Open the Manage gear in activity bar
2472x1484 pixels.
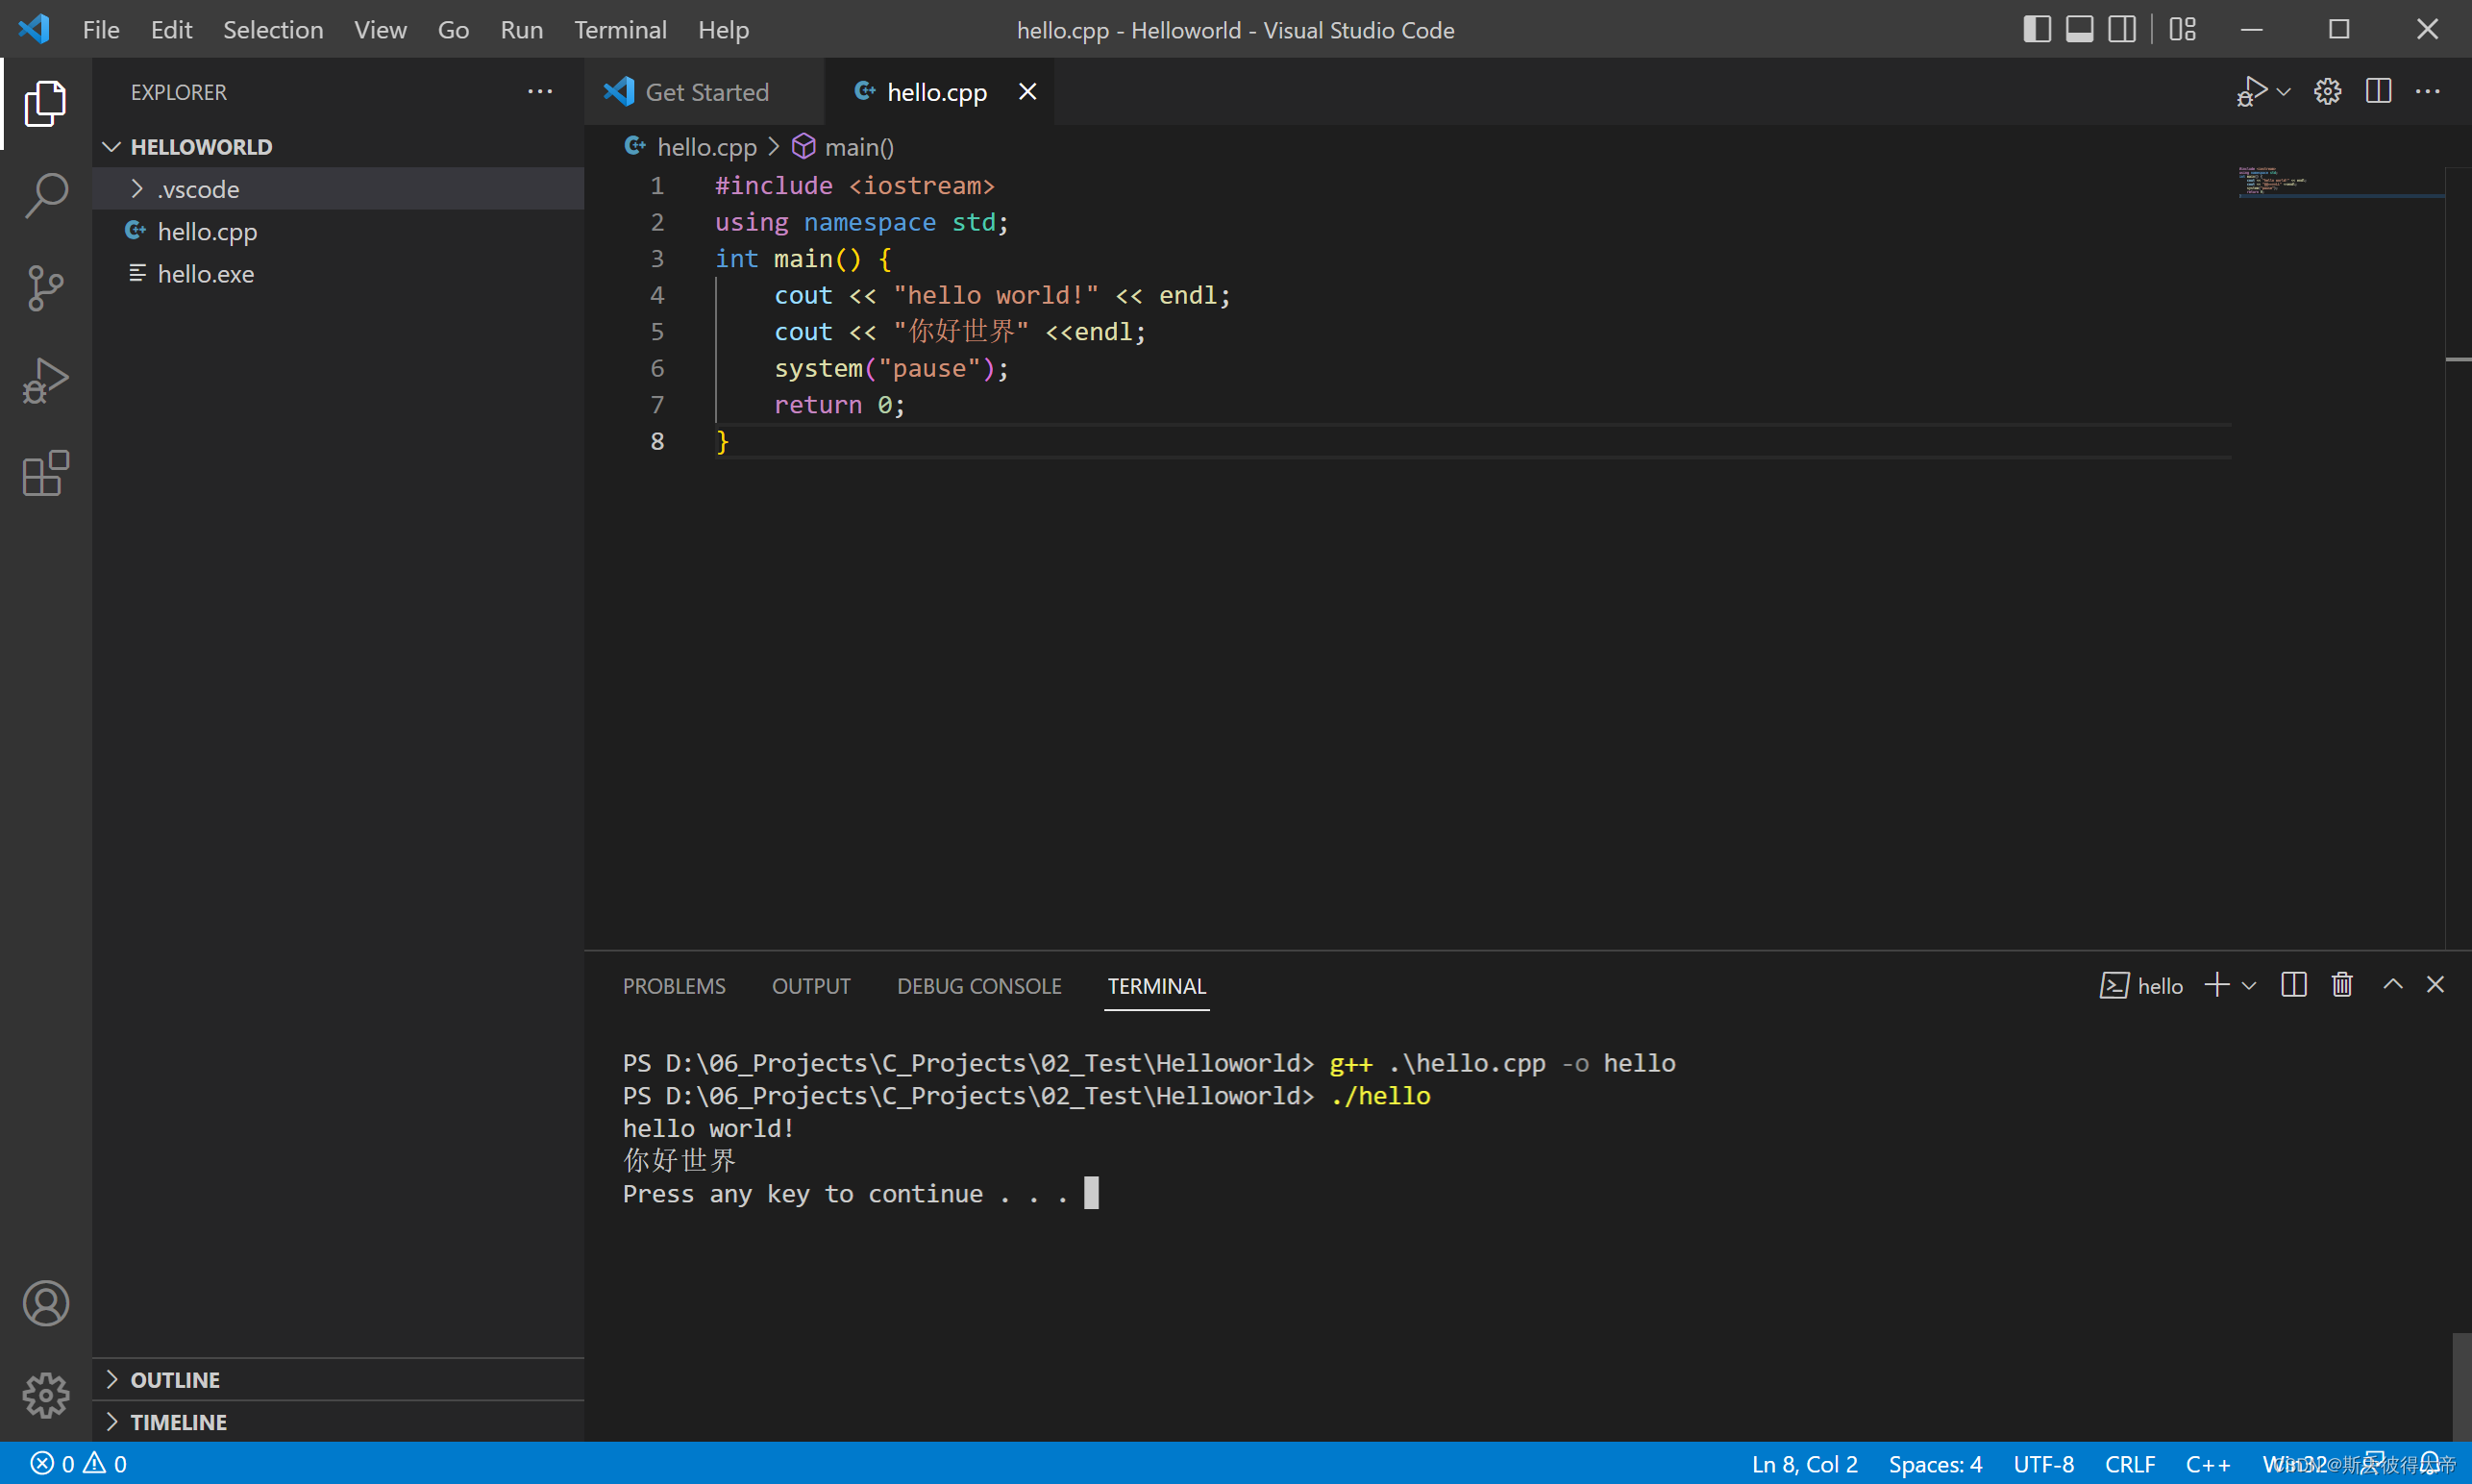45,1395
